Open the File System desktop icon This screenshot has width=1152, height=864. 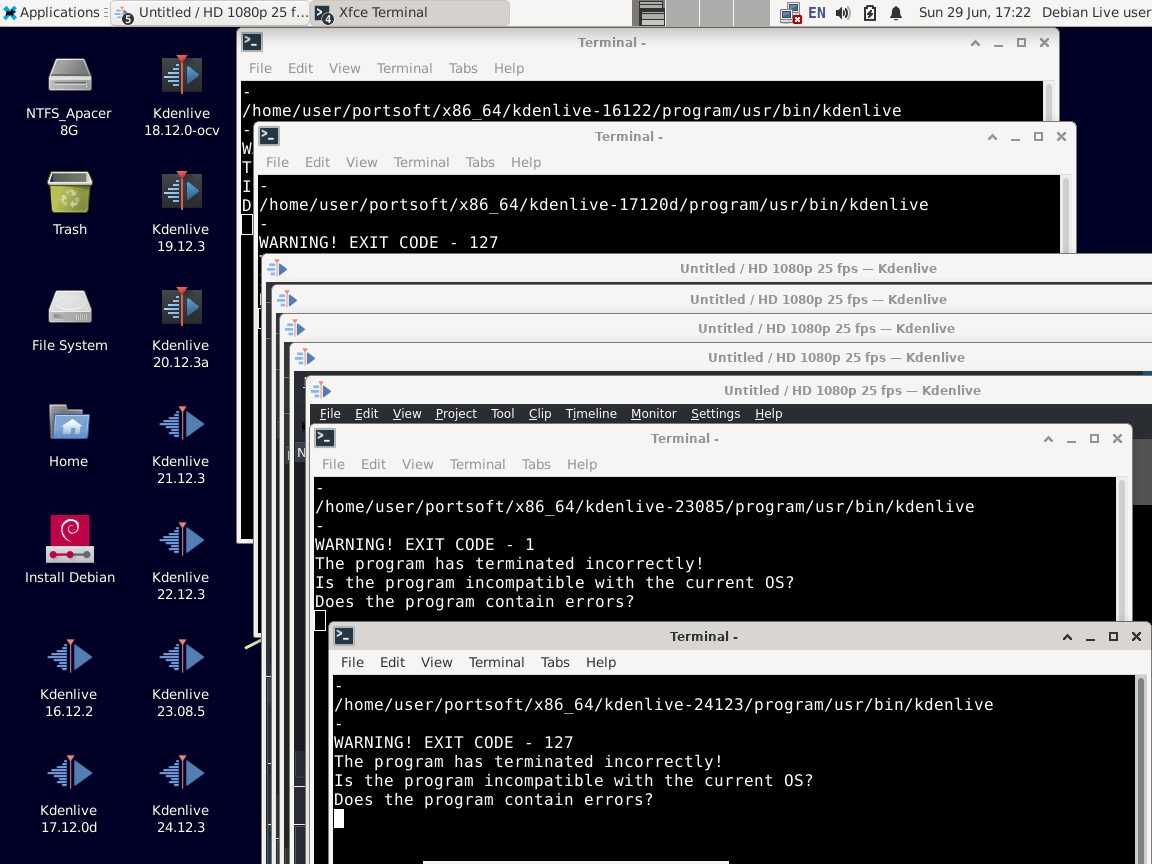69,319
